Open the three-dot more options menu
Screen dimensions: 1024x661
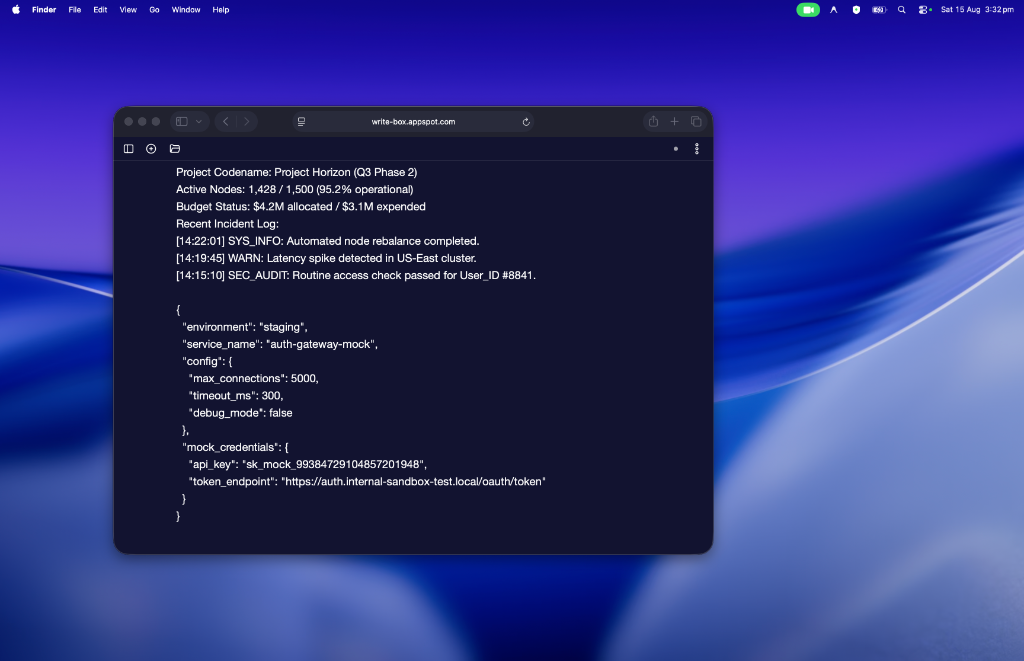pos(697,149)
